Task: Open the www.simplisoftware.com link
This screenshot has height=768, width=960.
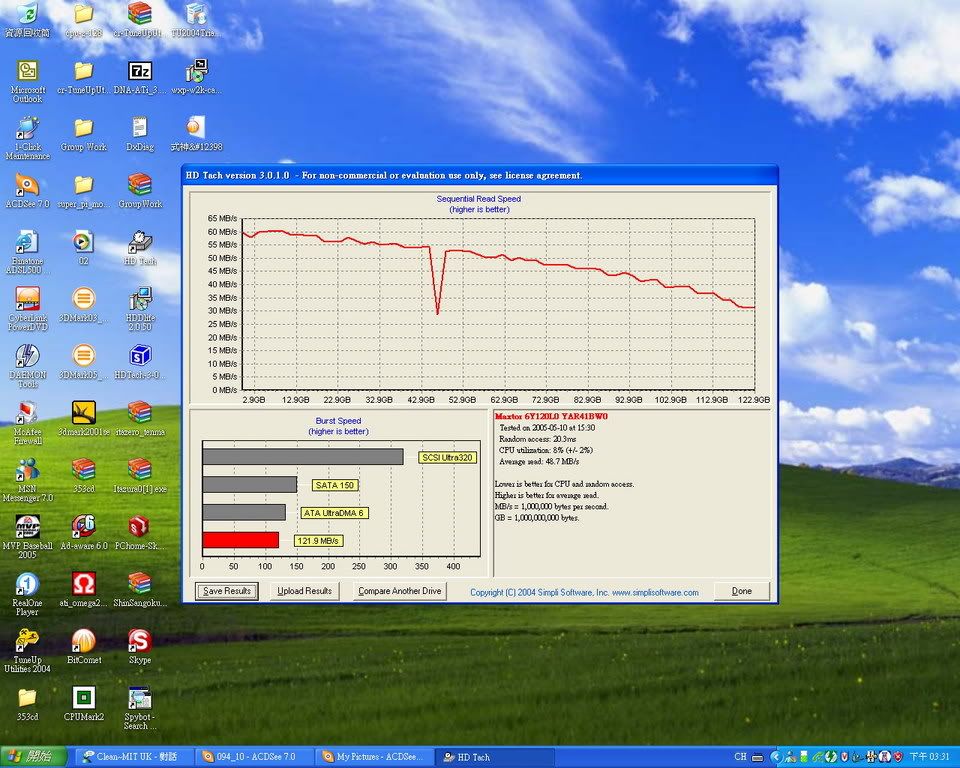Action: pos(655,592)
